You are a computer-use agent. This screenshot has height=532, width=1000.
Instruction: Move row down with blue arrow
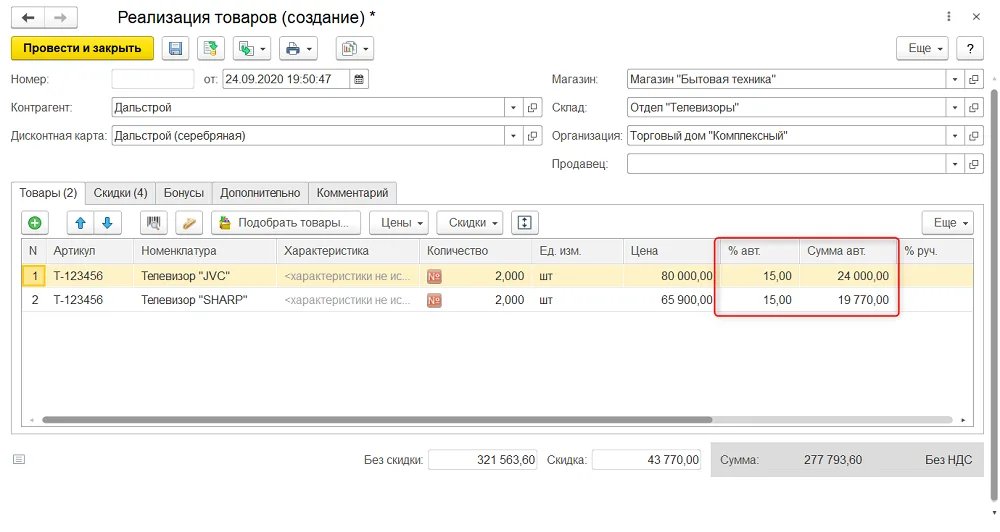tap(107, 223)
